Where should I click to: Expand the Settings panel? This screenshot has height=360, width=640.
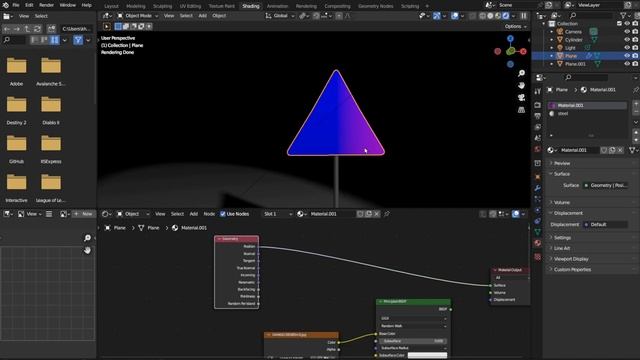(x=562, y=238)
